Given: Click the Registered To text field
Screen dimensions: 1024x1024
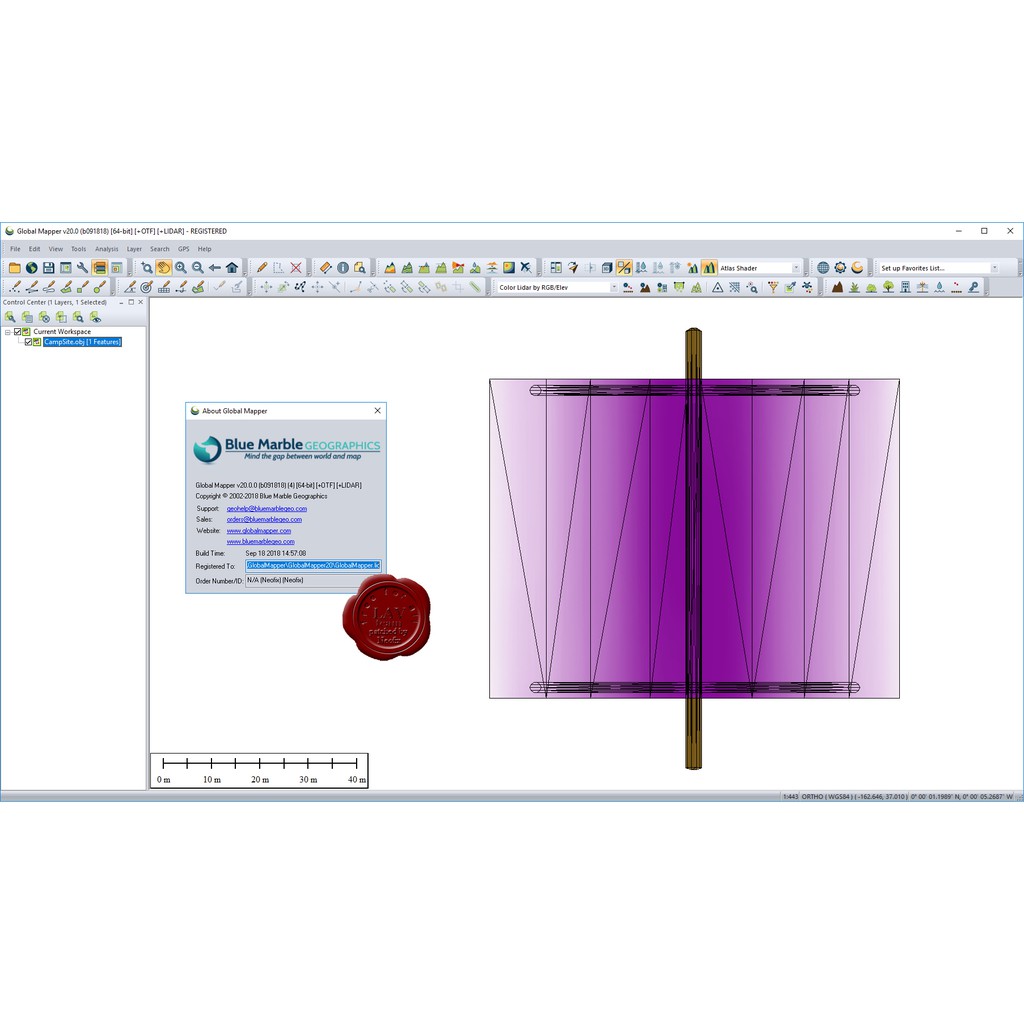Looking at the screenshot, I should [313, 566].
